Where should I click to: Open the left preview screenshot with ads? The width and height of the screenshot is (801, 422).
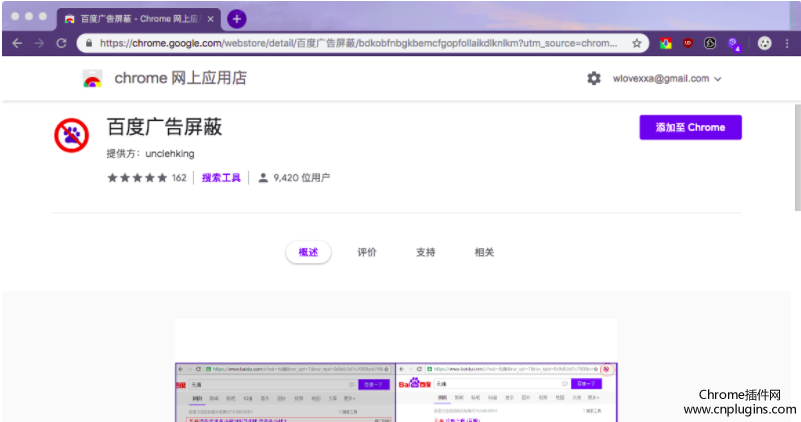(285, 392)
